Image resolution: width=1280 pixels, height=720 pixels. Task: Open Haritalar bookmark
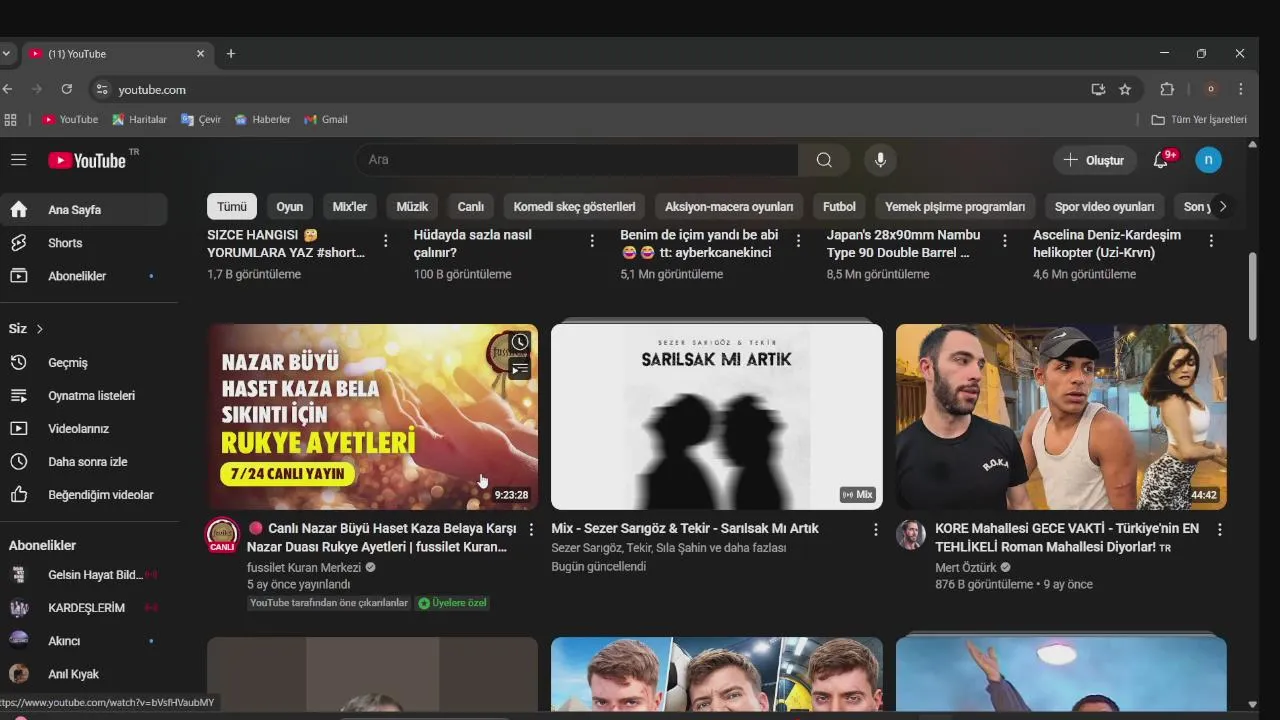point(139,119)
